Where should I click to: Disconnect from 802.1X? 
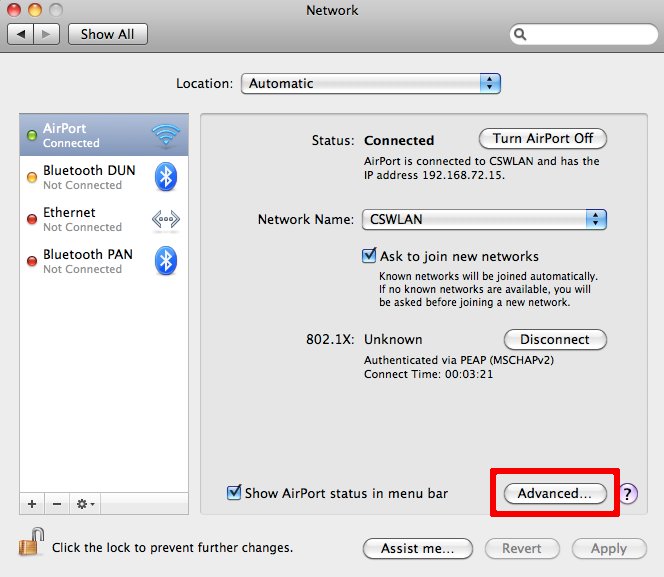click(x=555, y=340)
